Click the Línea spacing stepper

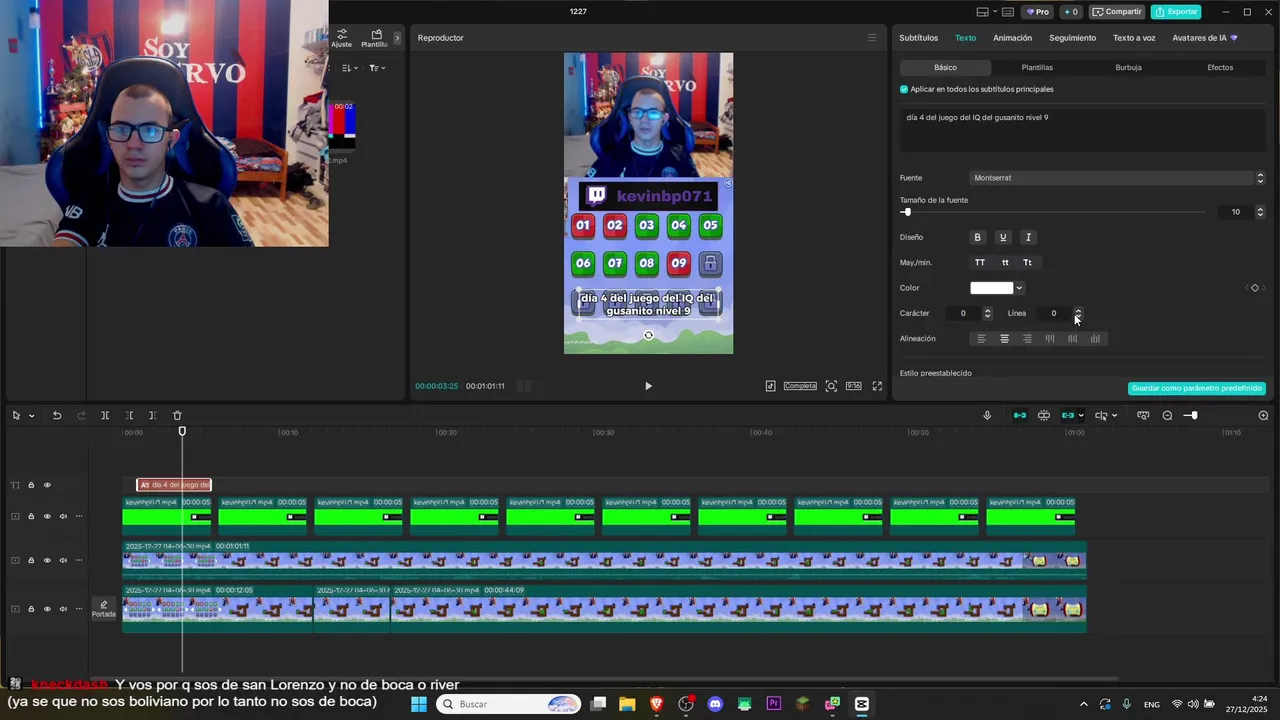click(x=1078, y=313)
